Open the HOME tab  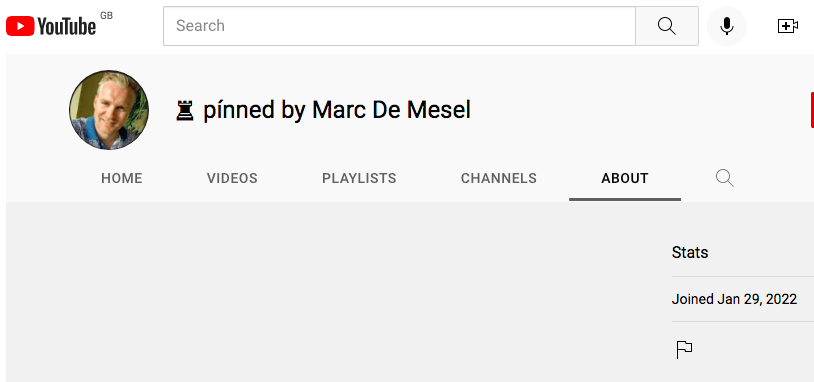tap(122, 179)
